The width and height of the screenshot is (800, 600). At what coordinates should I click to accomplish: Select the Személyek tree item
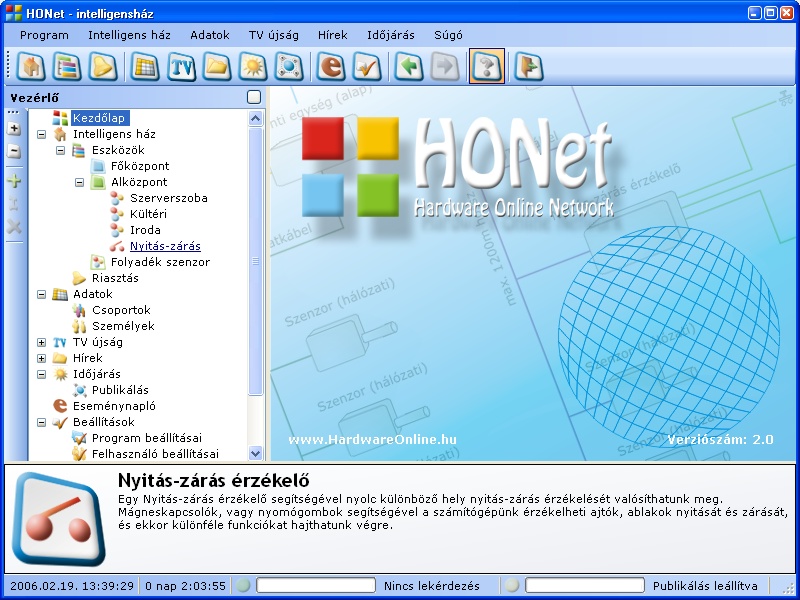[123, 326]
